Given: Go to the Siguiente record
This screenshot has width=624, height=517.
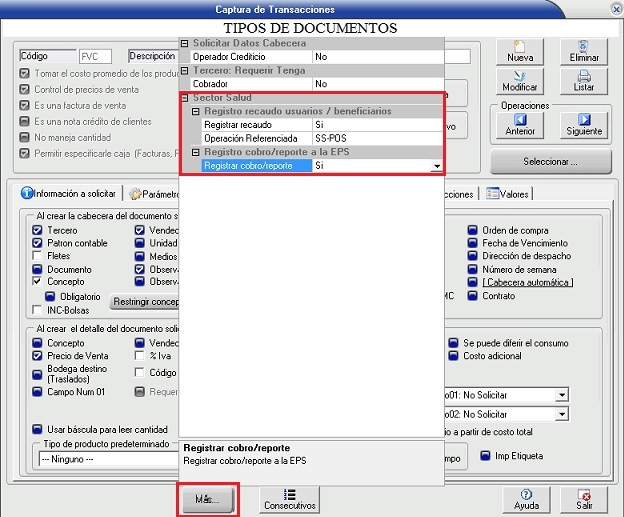Looking at the screenshot, I should [584, 125].
